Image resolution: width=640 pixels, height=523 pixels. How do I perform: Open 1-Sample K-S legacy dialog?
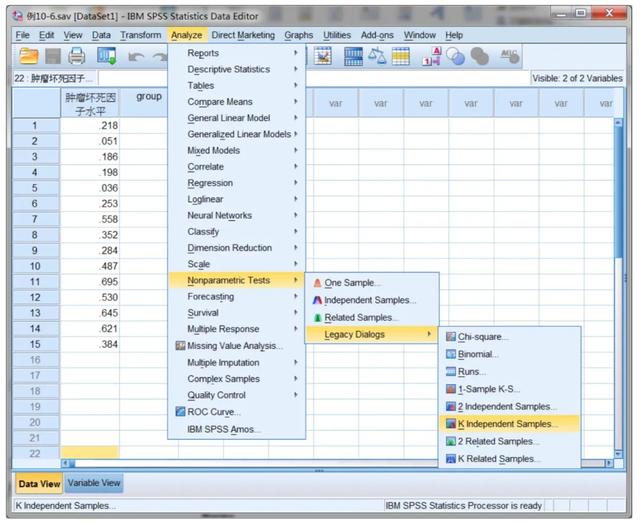pos(509,389)
